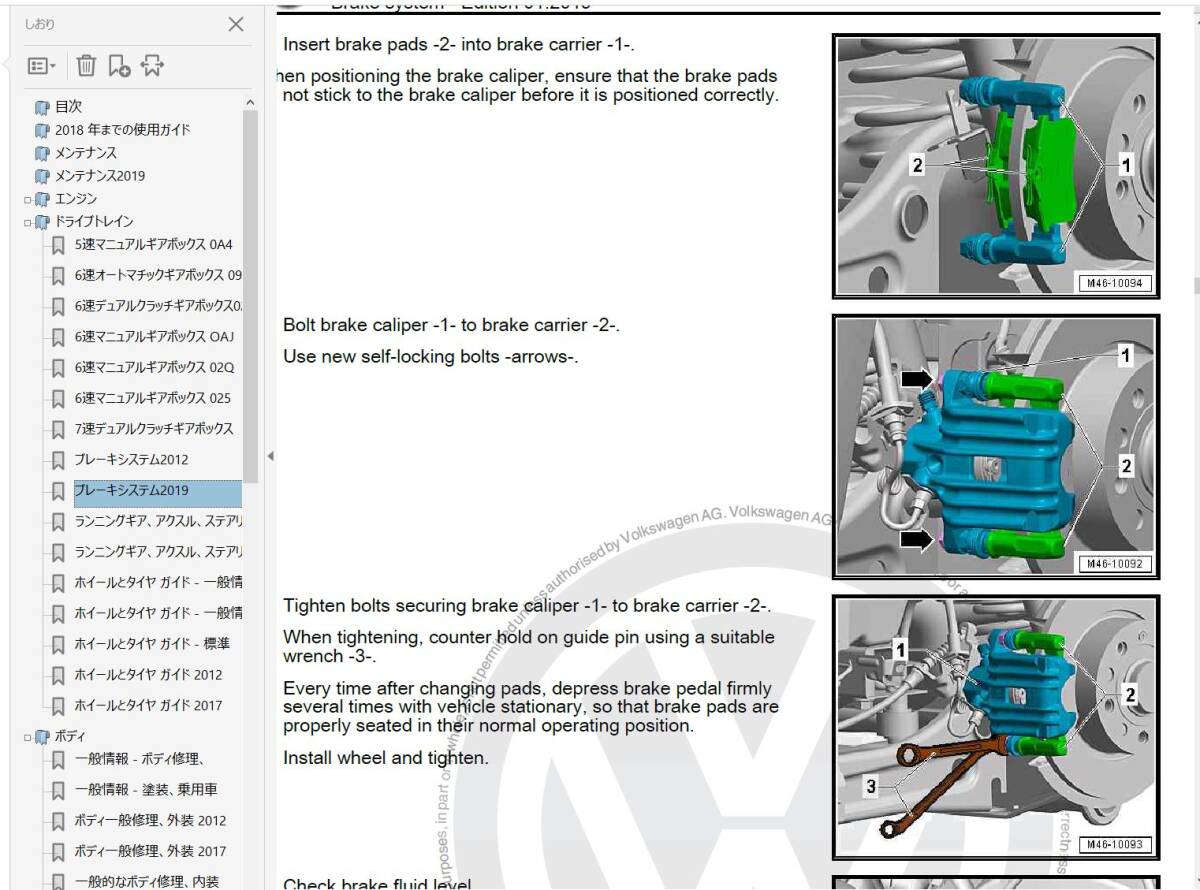Select ホイールとタイヤ ガイド 2017 bookmark
Viewport: 1200px width, 890px height.
tap(148, 705)
